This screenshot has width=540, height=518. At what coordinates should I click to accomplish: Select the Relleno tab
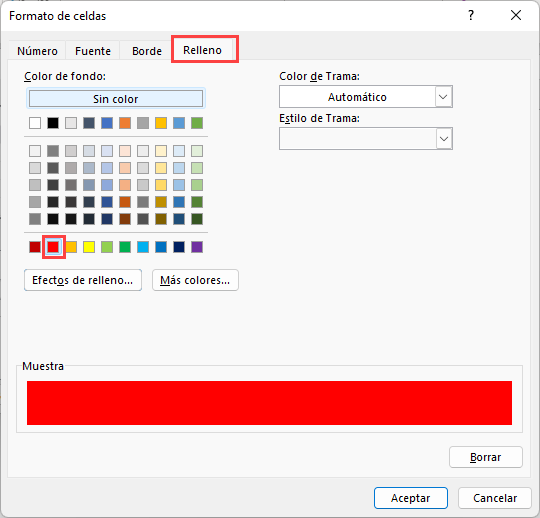pos(202,50)
